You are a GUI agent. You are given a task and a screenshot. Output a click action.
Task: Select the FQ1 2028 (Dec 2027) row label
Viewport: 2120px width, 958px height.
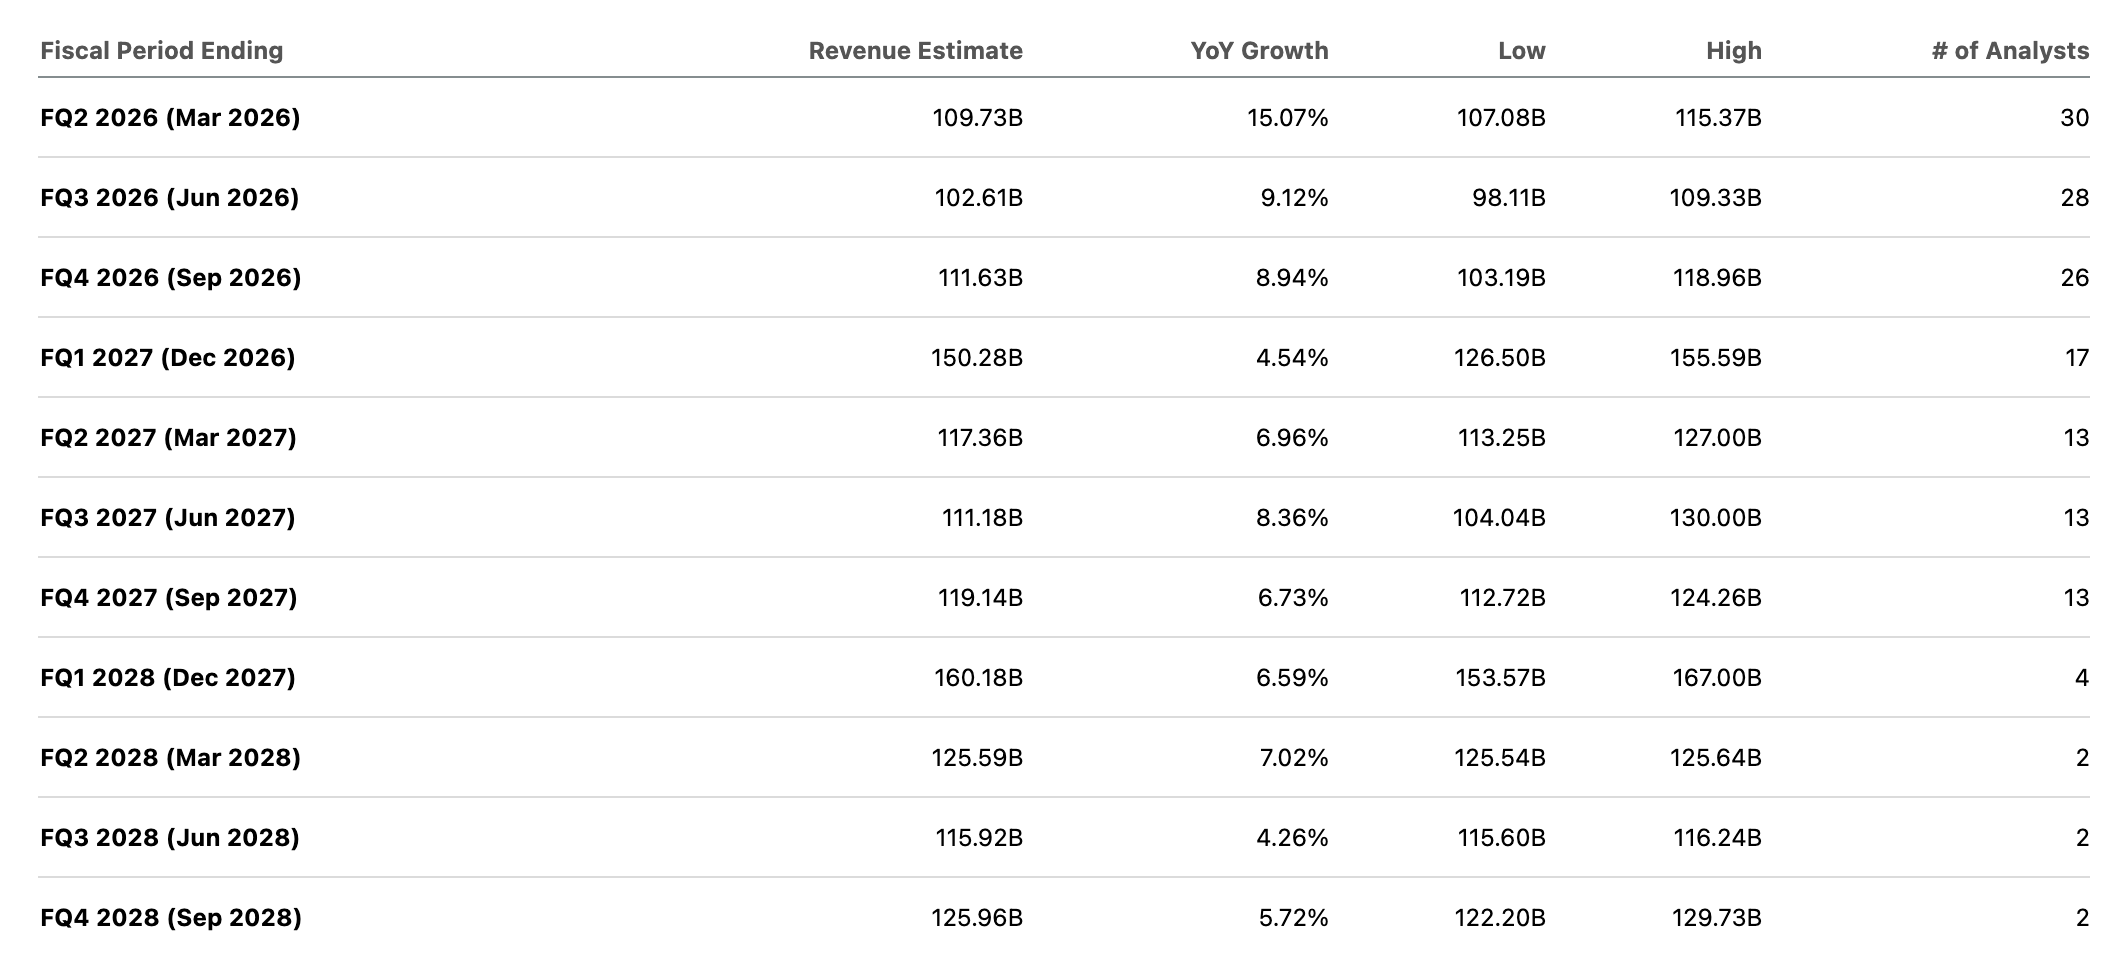coord(167,678)
